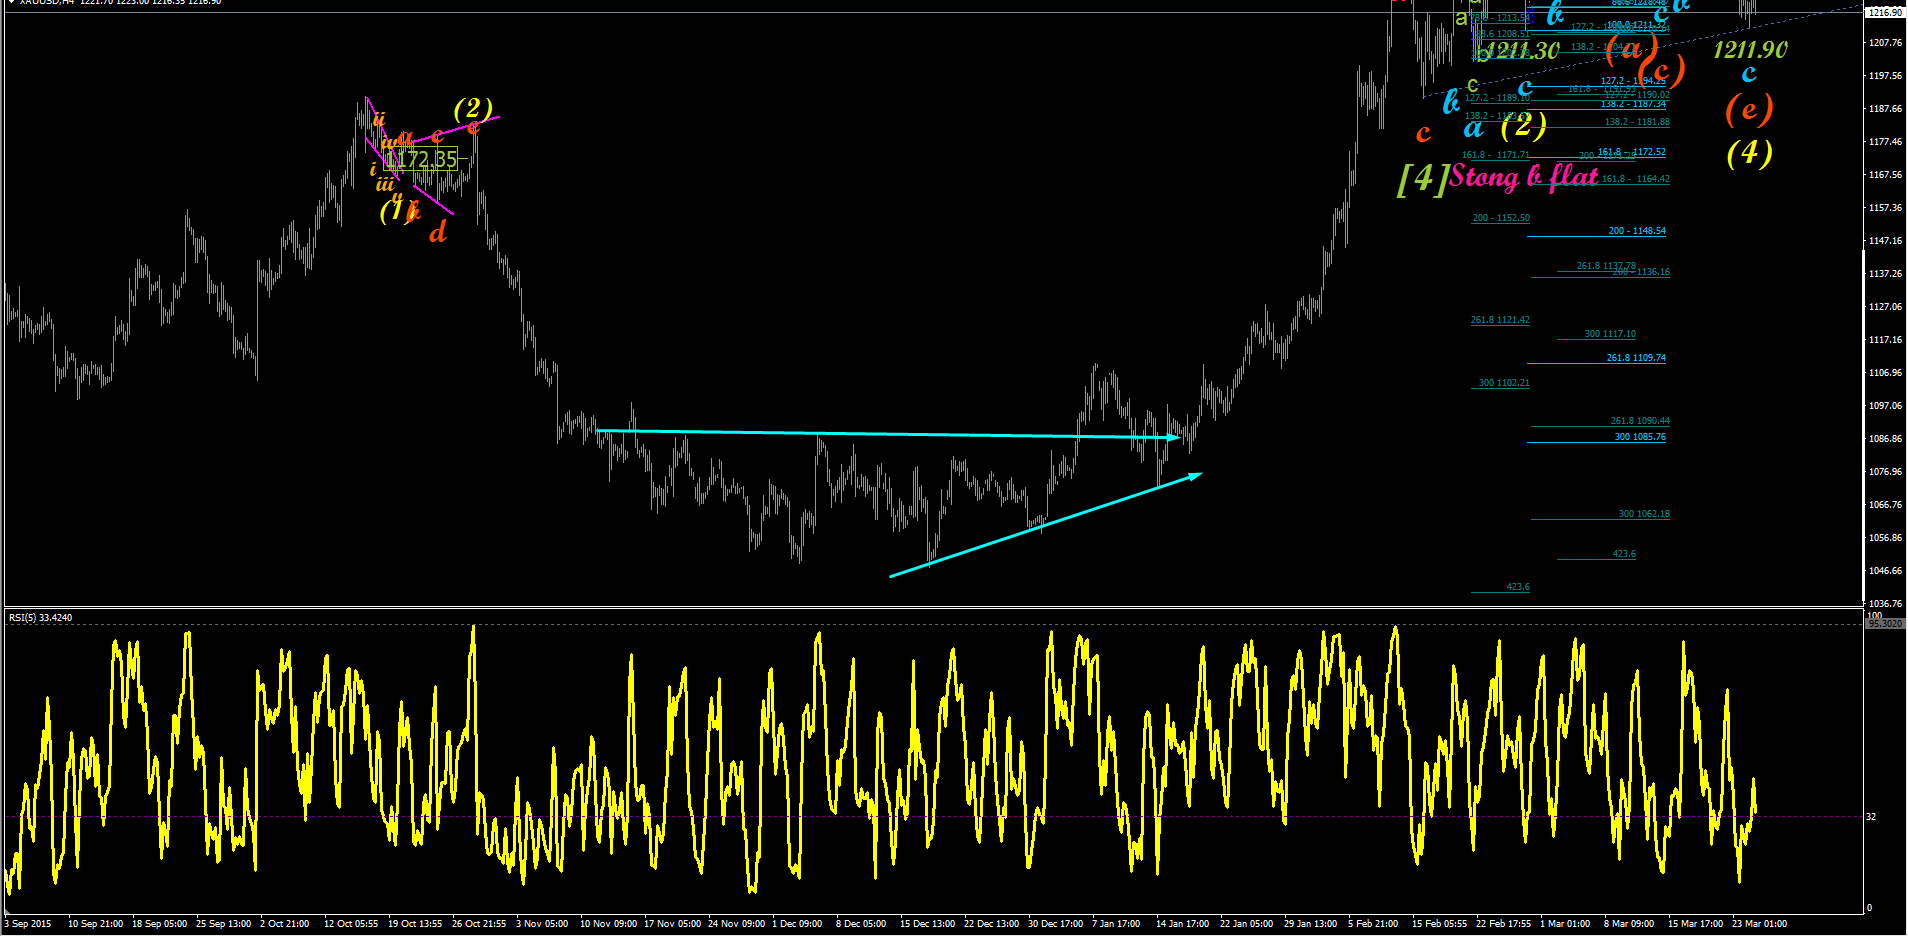Select the Fibonacci level 200 - 1148.54
Screen dimensions: 1908x936
click(1637, 231)
